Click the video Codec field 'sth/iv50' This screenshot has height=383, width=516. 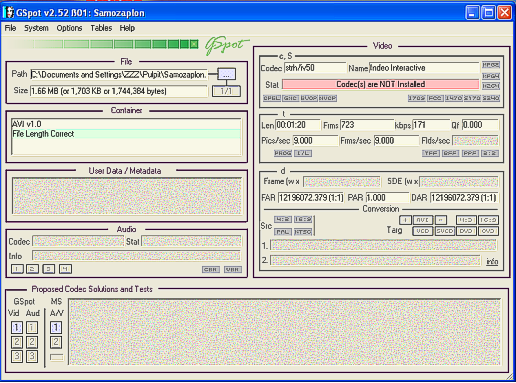click(315, 68)
